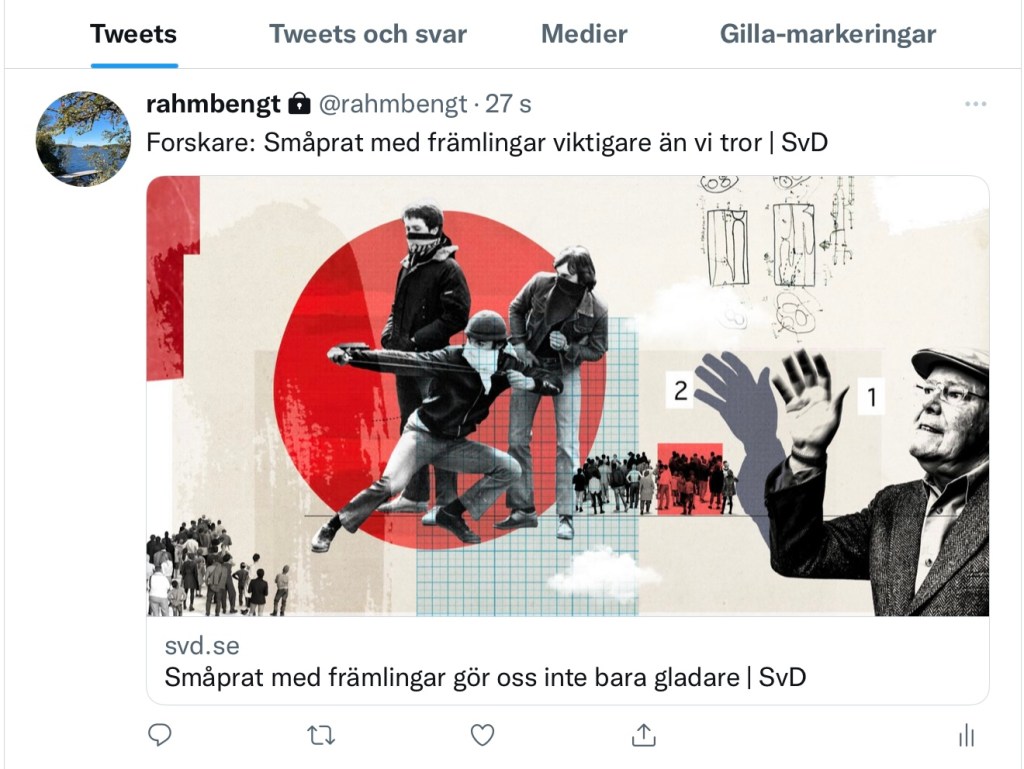Click the padlock protected account icon
Viewport: 1024px width, 769px height.
pyautogui.click(x=299, y=103)
